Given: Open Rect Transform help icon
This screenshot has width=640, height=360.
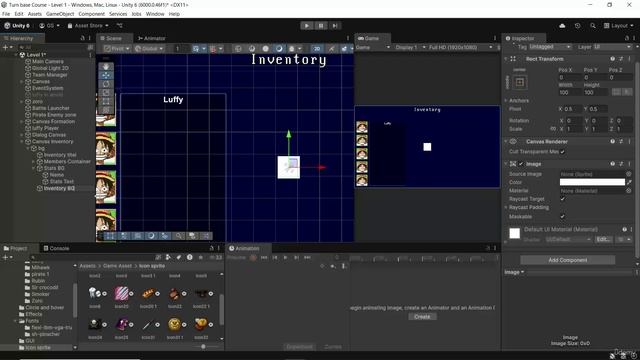Looking at the screenshot, I should tap(612, 59).
